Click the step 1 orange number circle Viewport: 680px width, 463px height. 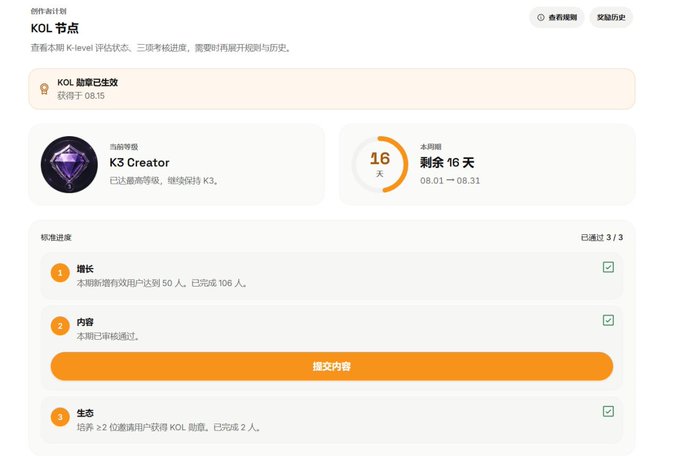60,273
